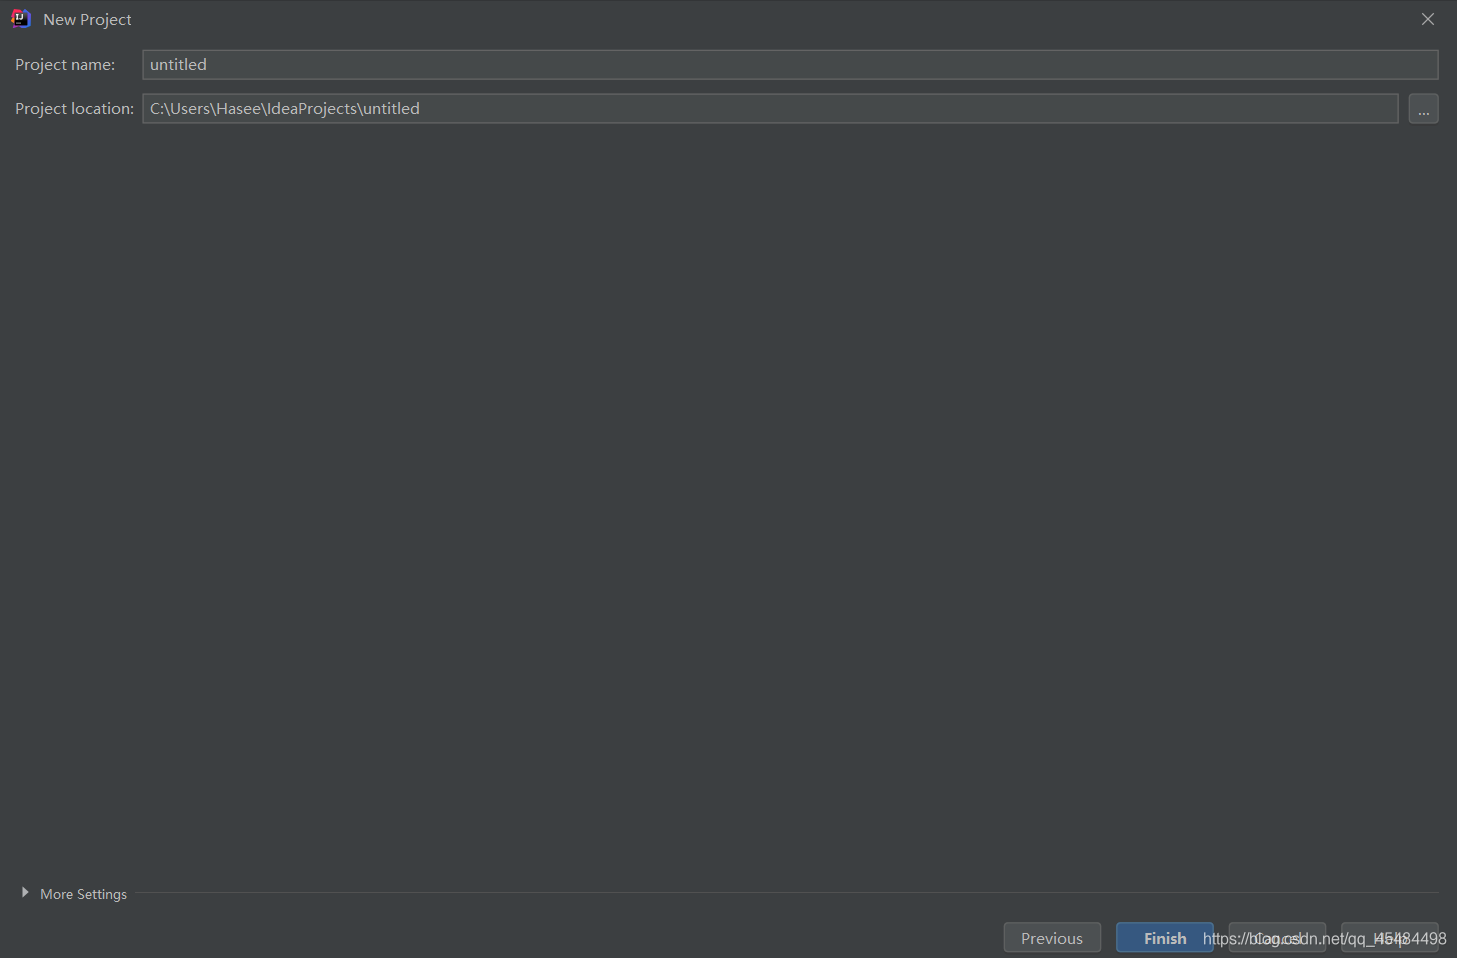Click the IntelliJ IDEA logo in the title bar
Viewport: 1457px width, 958px height.
[x=20, y=18]
